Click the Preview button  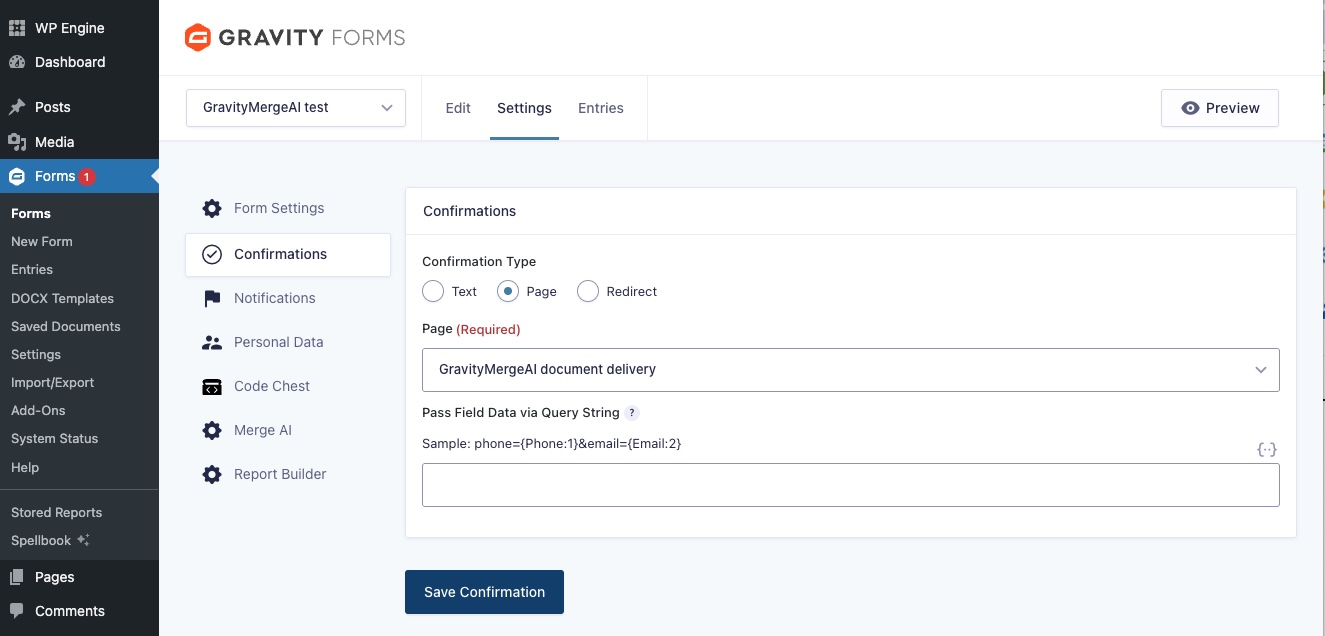tap(1219, 108)
